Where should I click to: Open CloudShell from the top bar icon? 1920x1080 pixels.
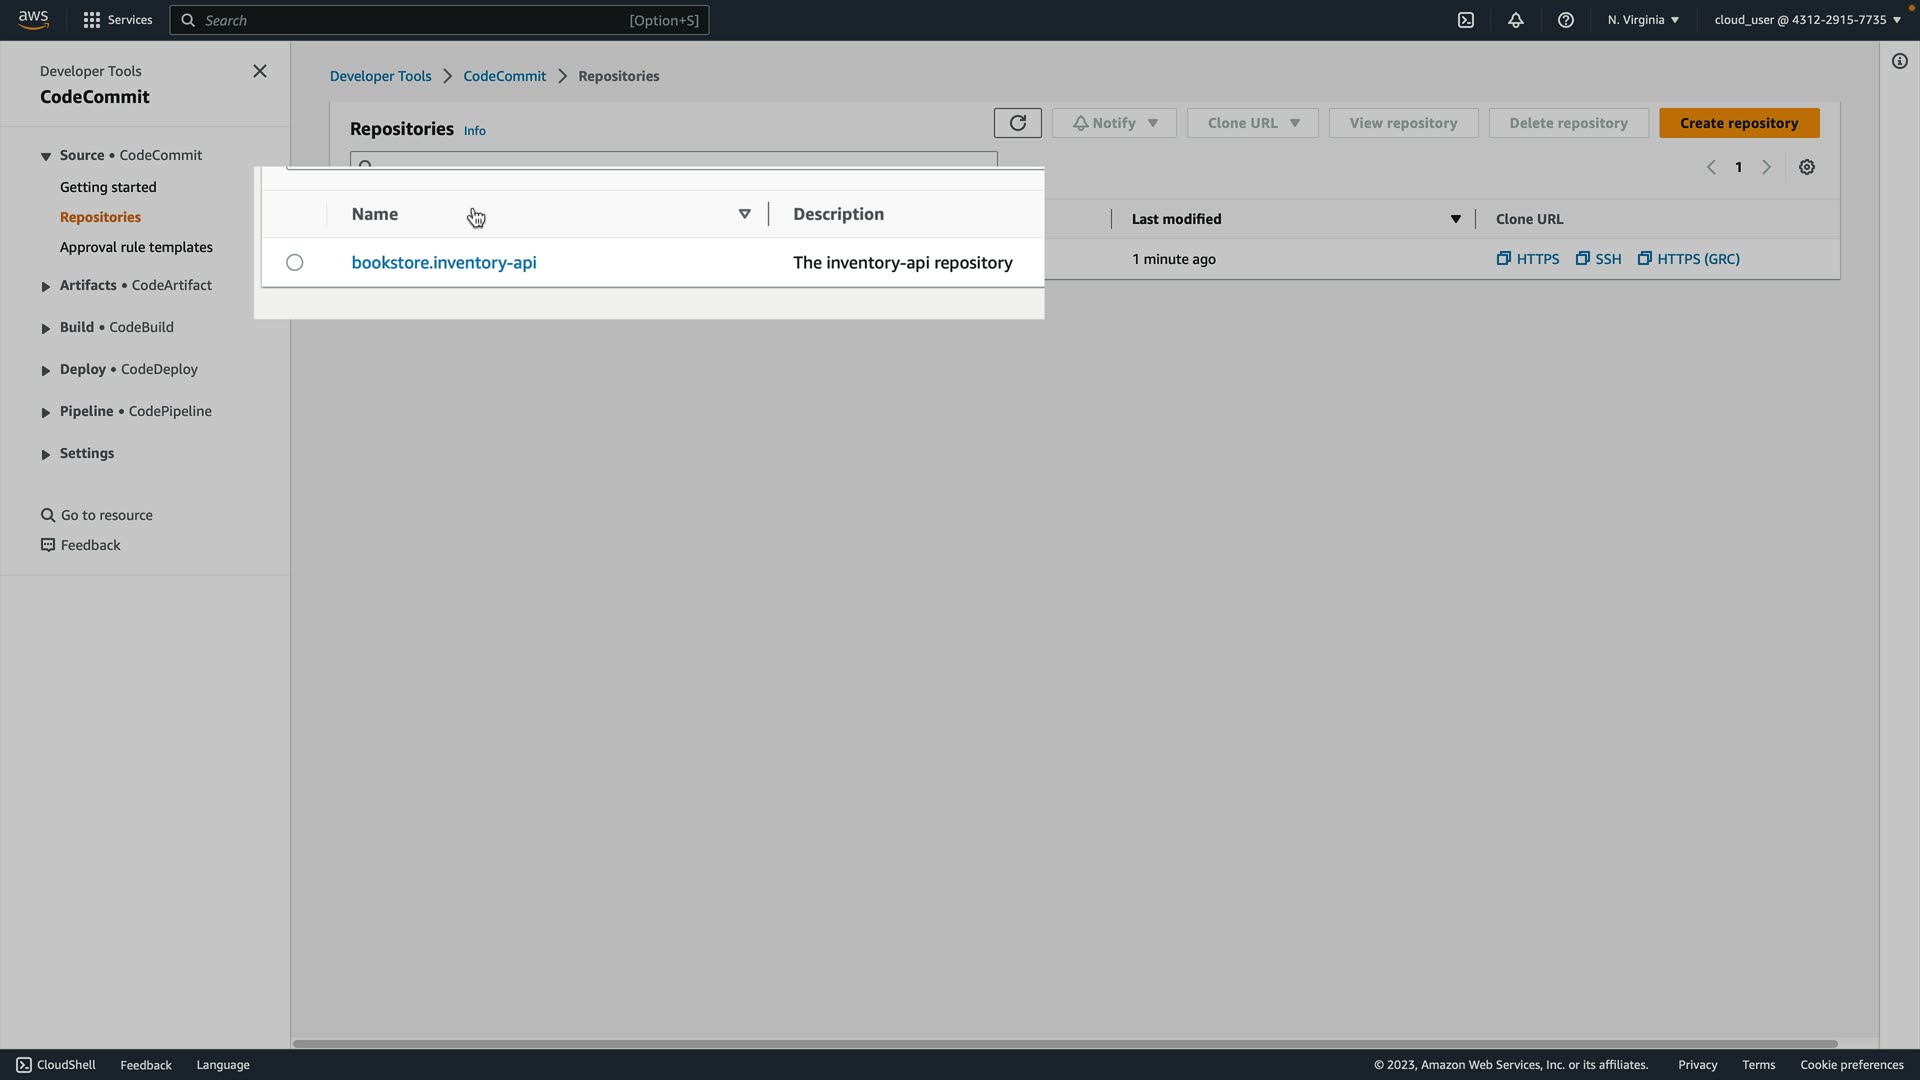coord(1465,20)
